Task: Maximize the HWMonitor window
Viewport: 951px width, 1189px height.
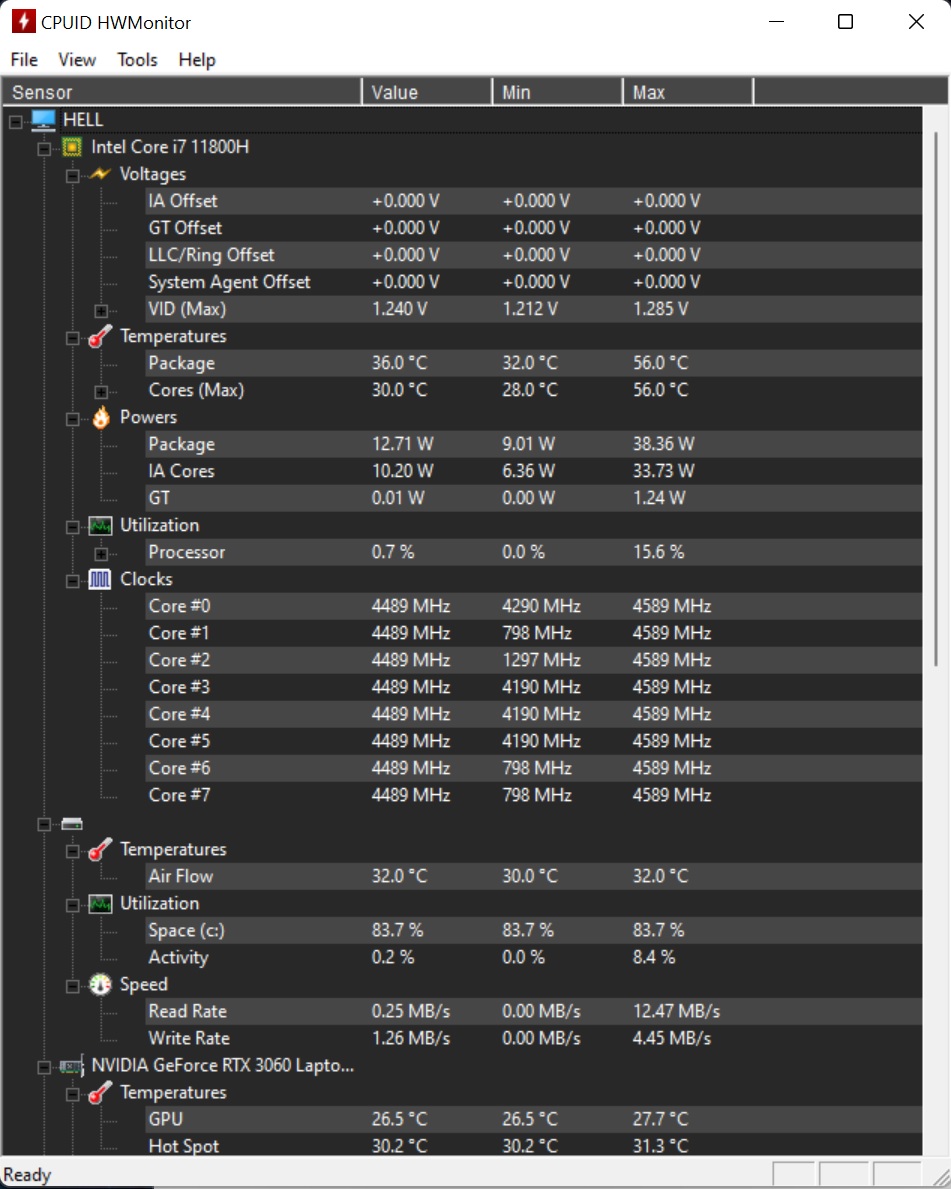Action: coord(846,22)
